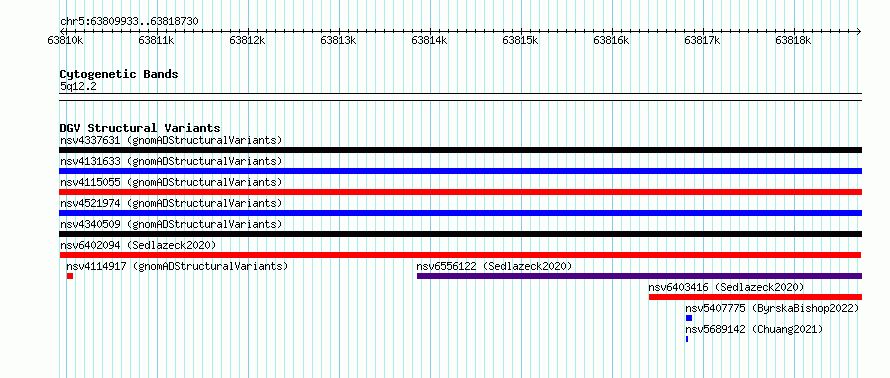Click the 63815k ruler position
Viewport: 890px width, 378px height.
[520, 40]
